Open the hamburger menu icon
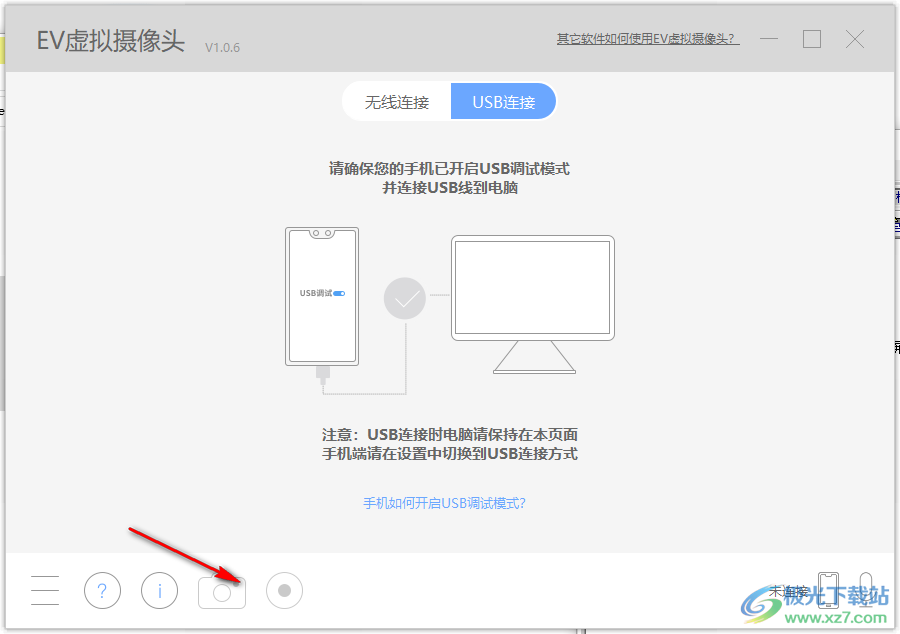 point(44,590)
